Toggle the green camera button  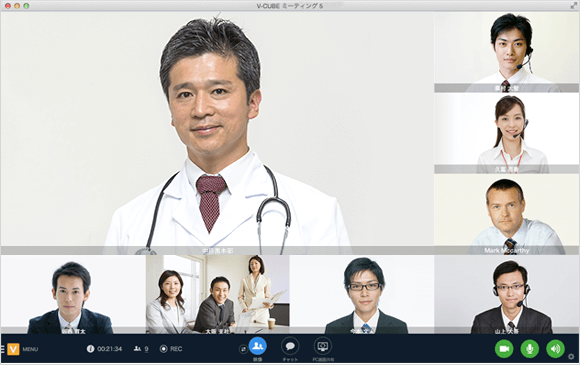(x=504, y=349)
